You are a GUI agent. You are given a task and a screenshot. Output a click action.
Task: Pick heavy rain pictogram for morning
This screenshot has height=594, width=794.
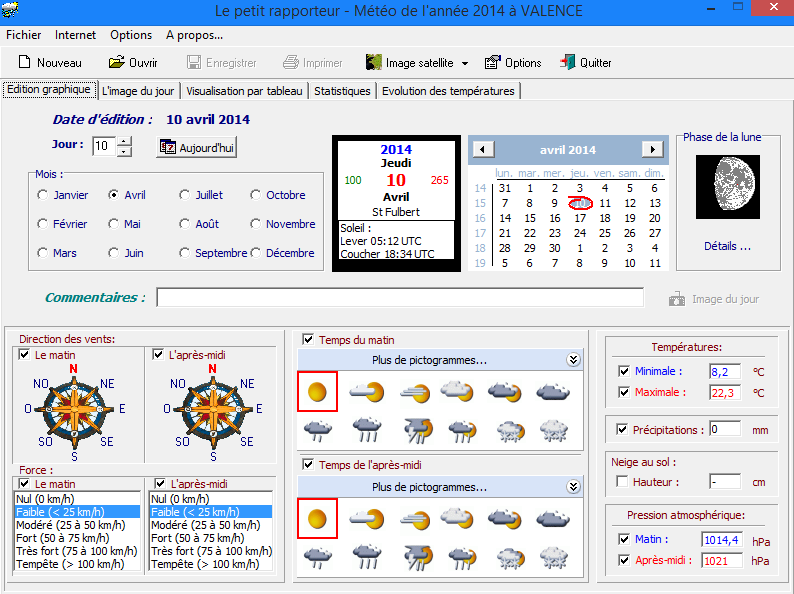pos(367,429)
